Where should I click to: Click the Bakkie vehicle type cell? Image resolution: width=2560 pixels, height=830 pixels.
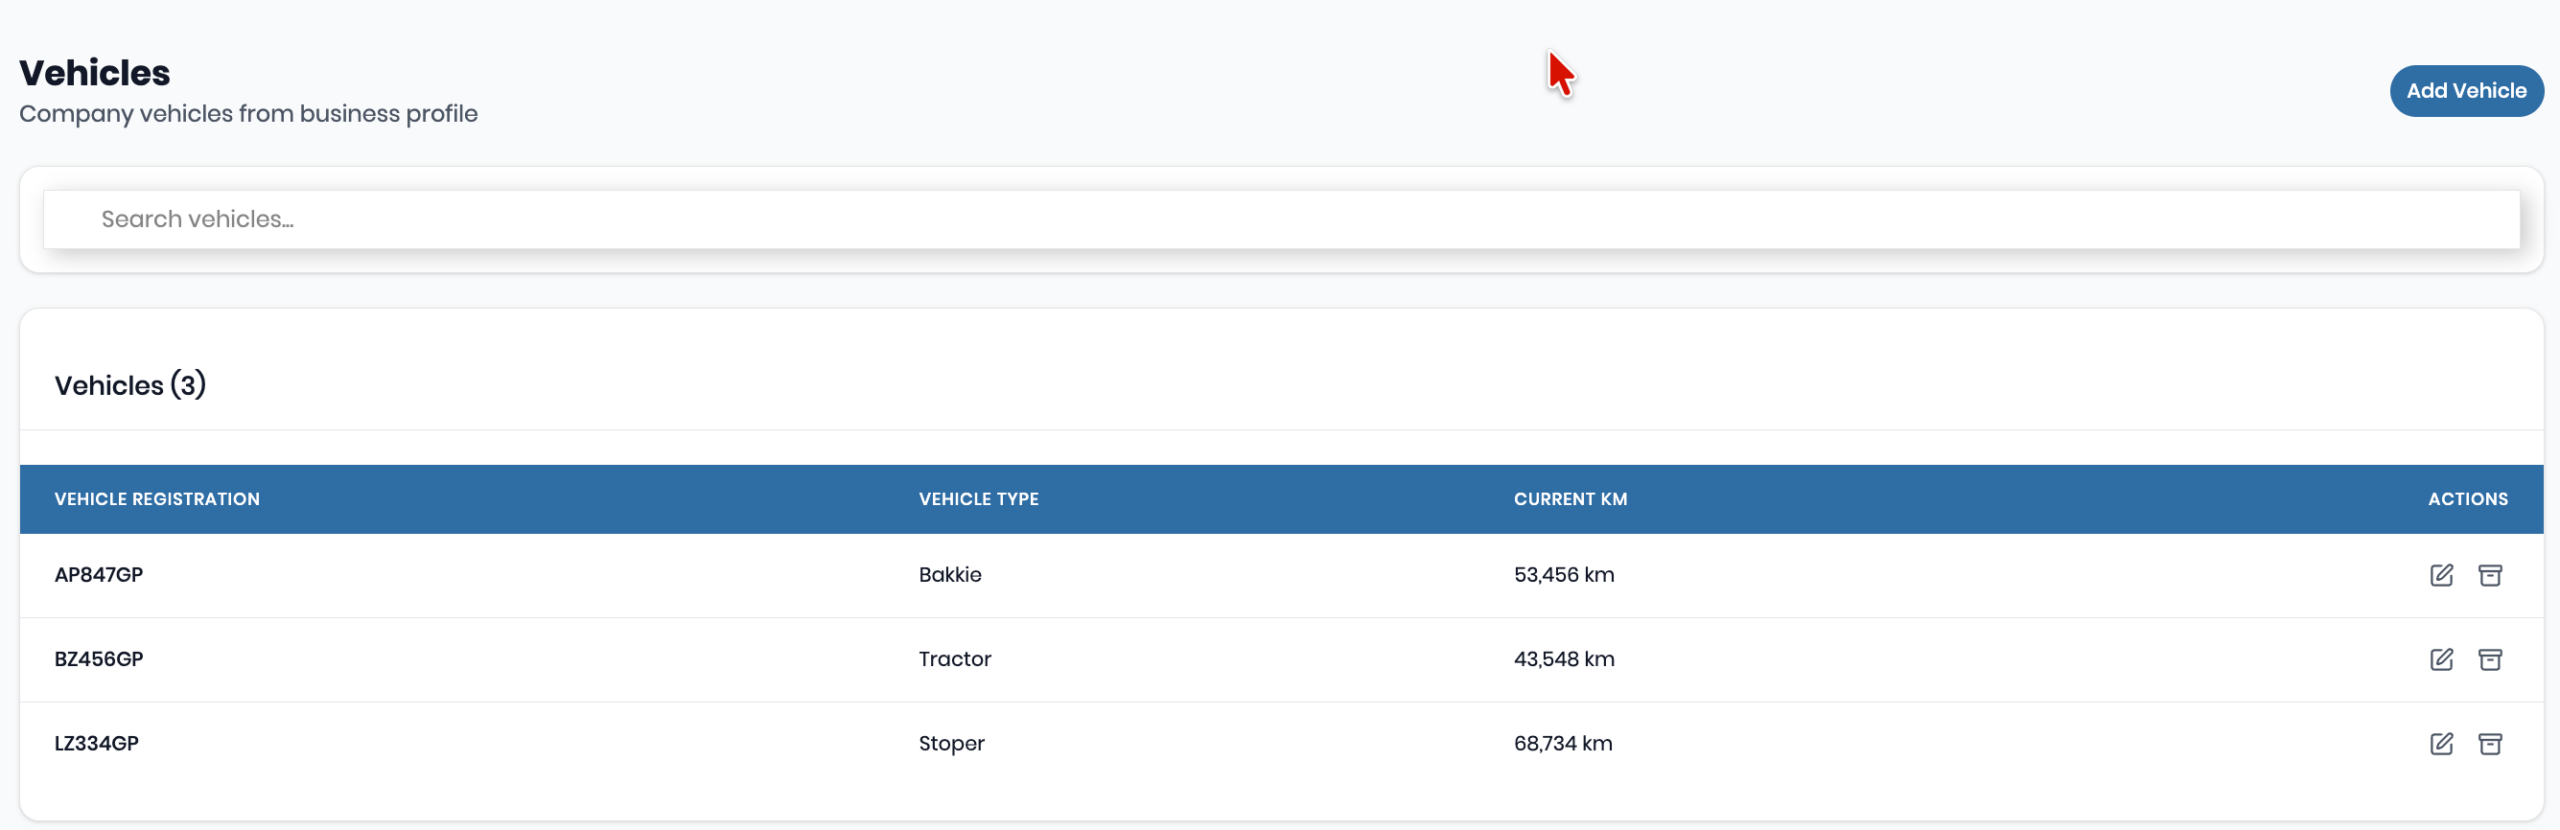[x=950, y=575]
